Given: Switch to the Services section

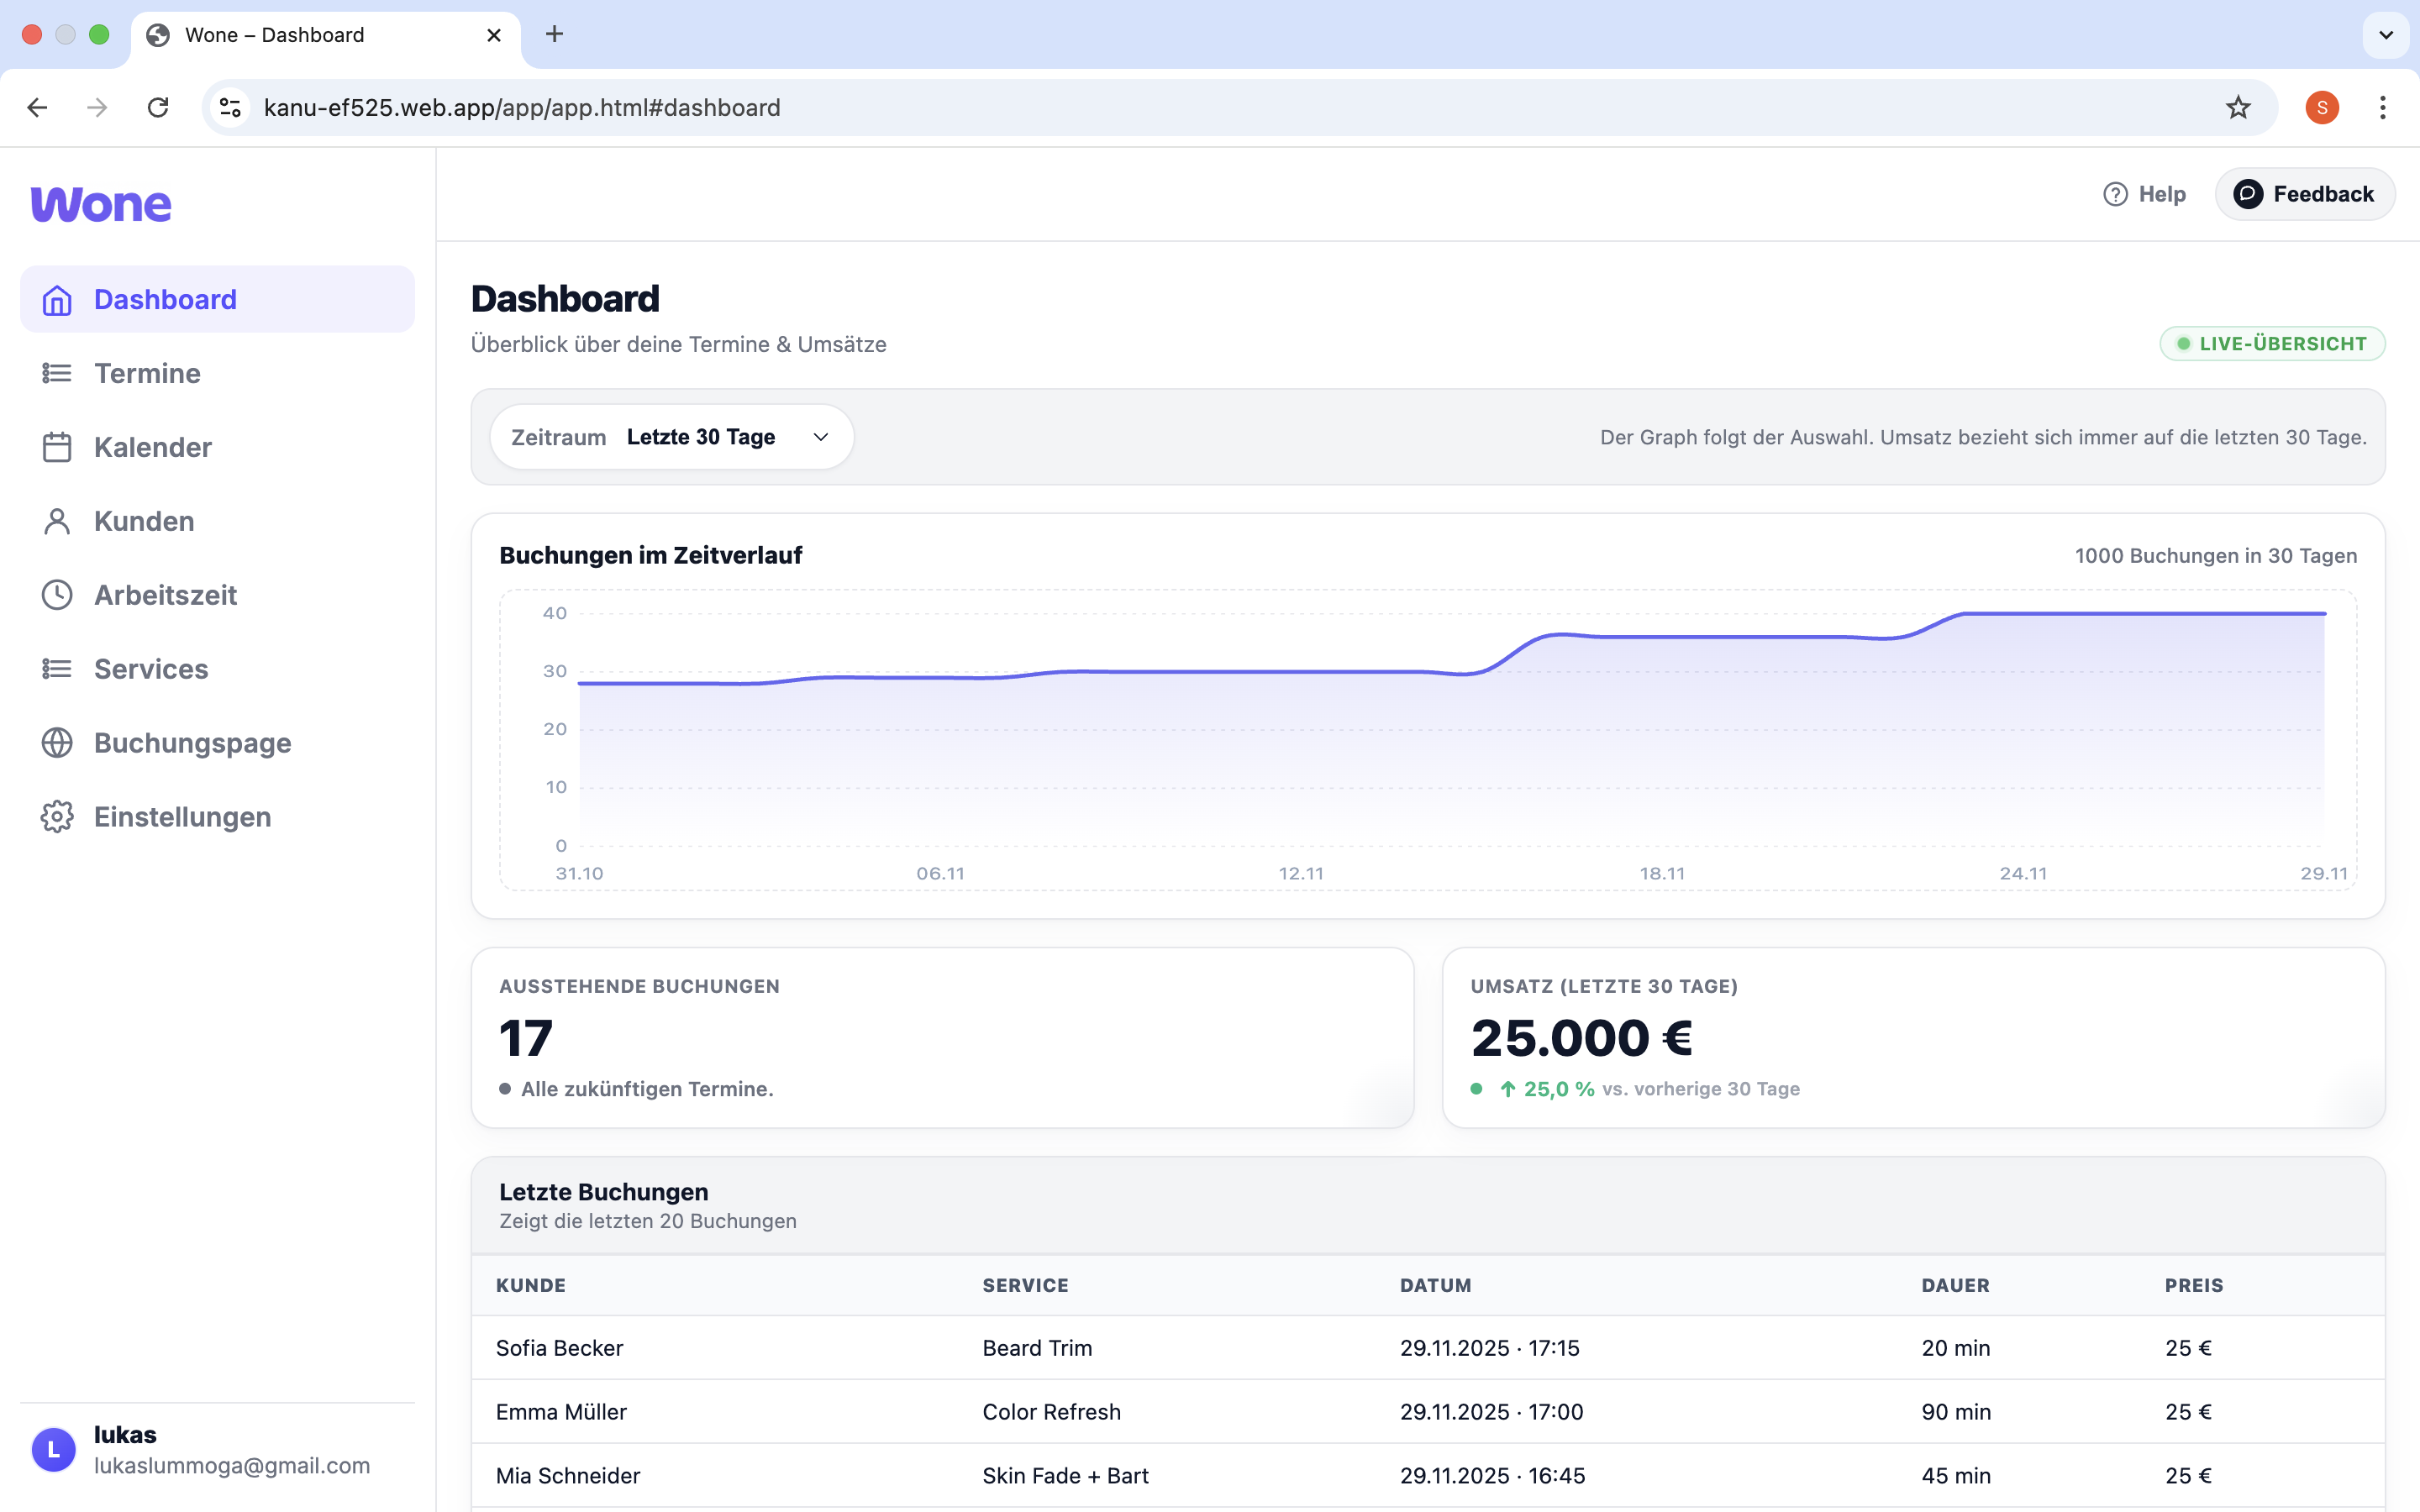Looking at the screenshot, I should point(150,668).
